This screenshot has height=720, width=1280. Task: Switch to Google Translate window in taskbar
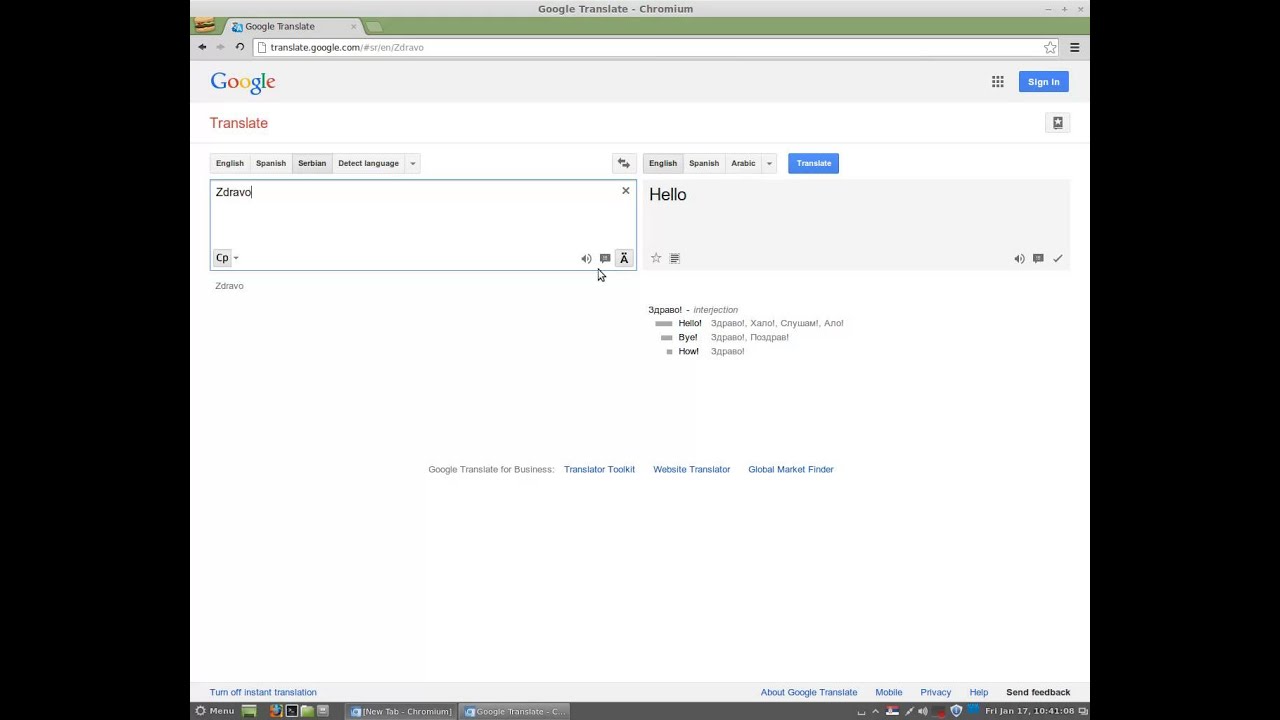516,711
